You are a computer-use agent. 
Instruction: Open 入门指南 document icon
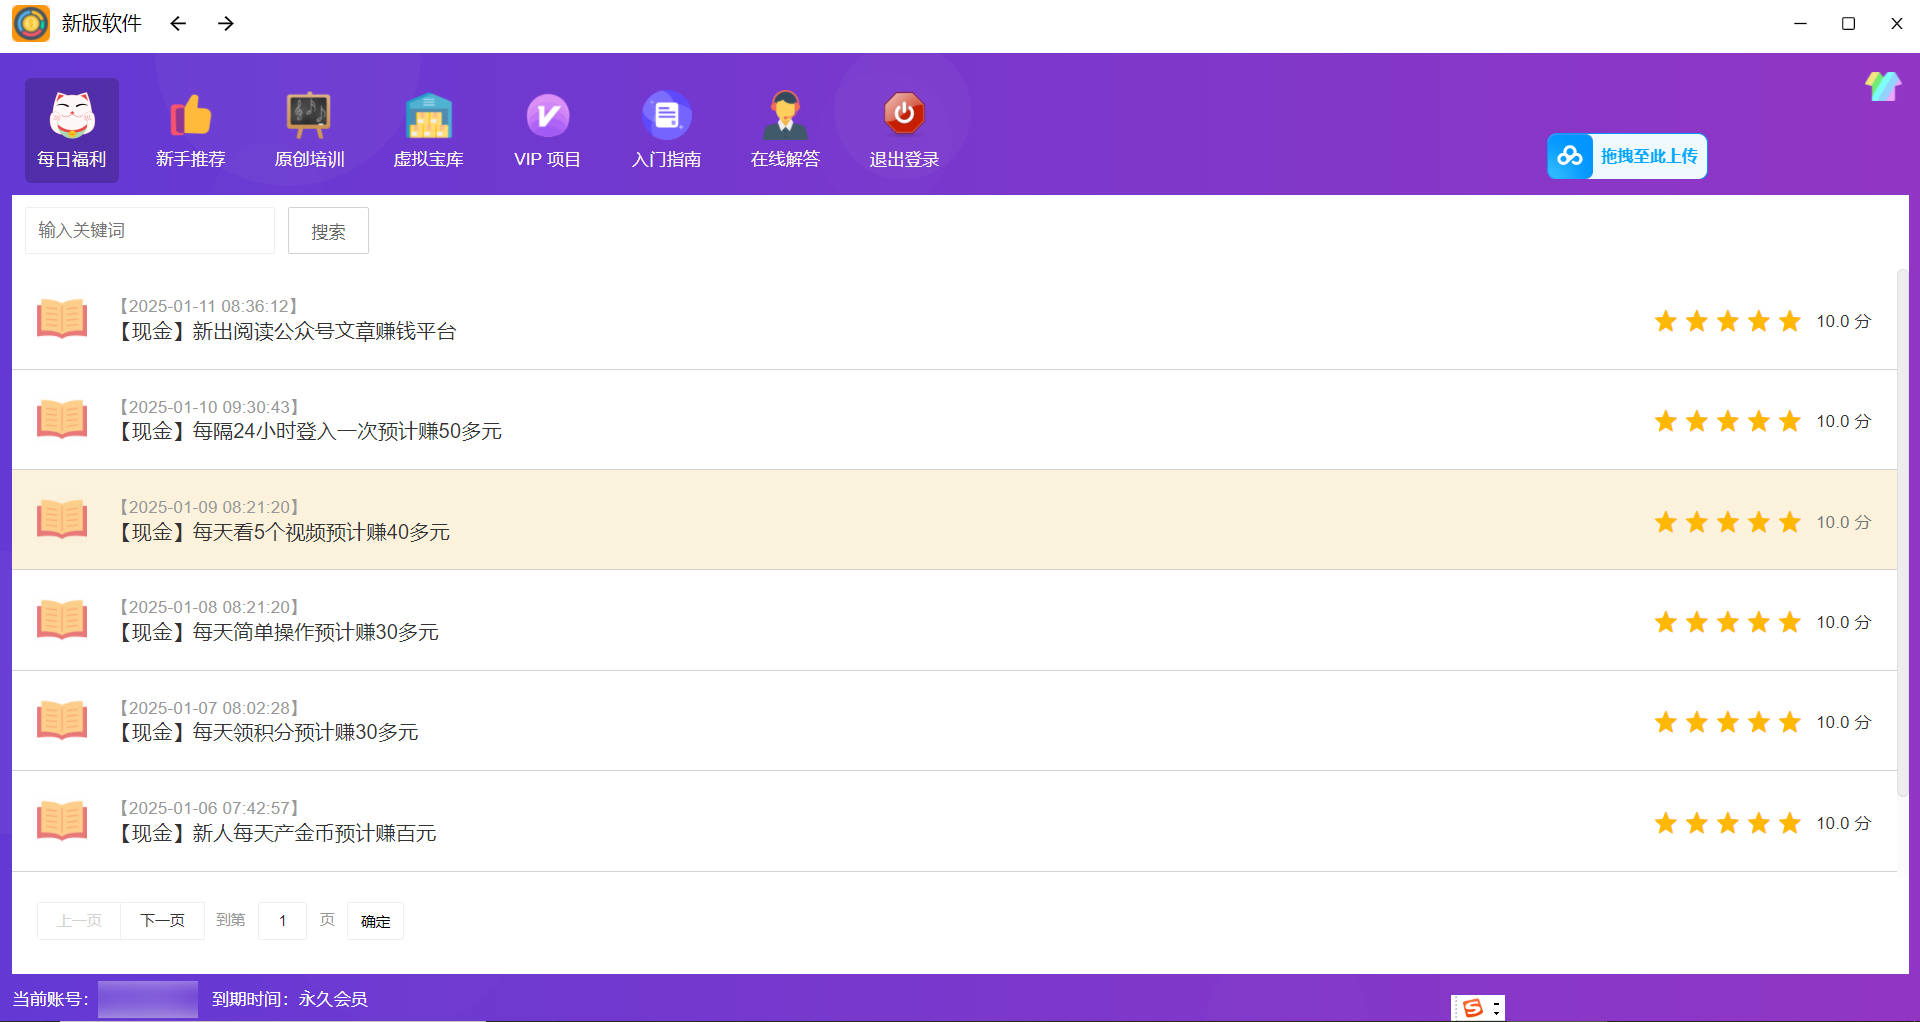(x=666, y=116)
